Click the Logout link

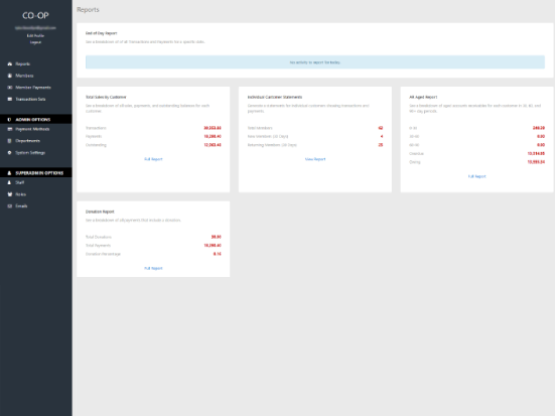(35, 42)
